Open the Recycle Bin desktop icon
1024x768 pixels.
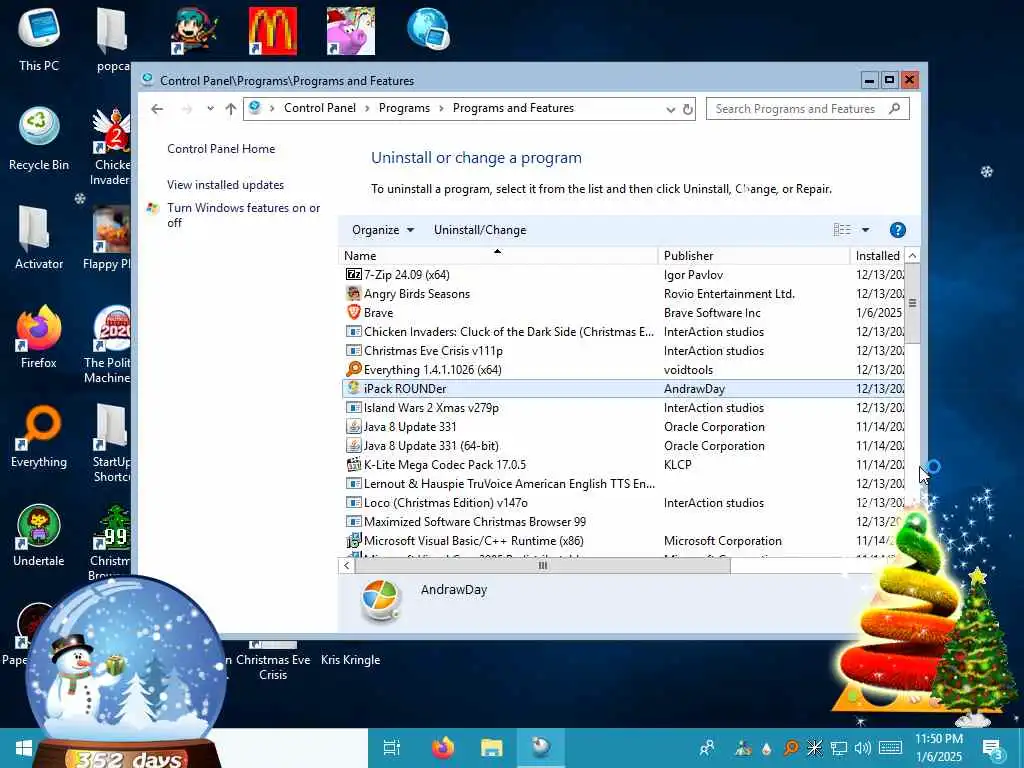(x=39, y=138)
